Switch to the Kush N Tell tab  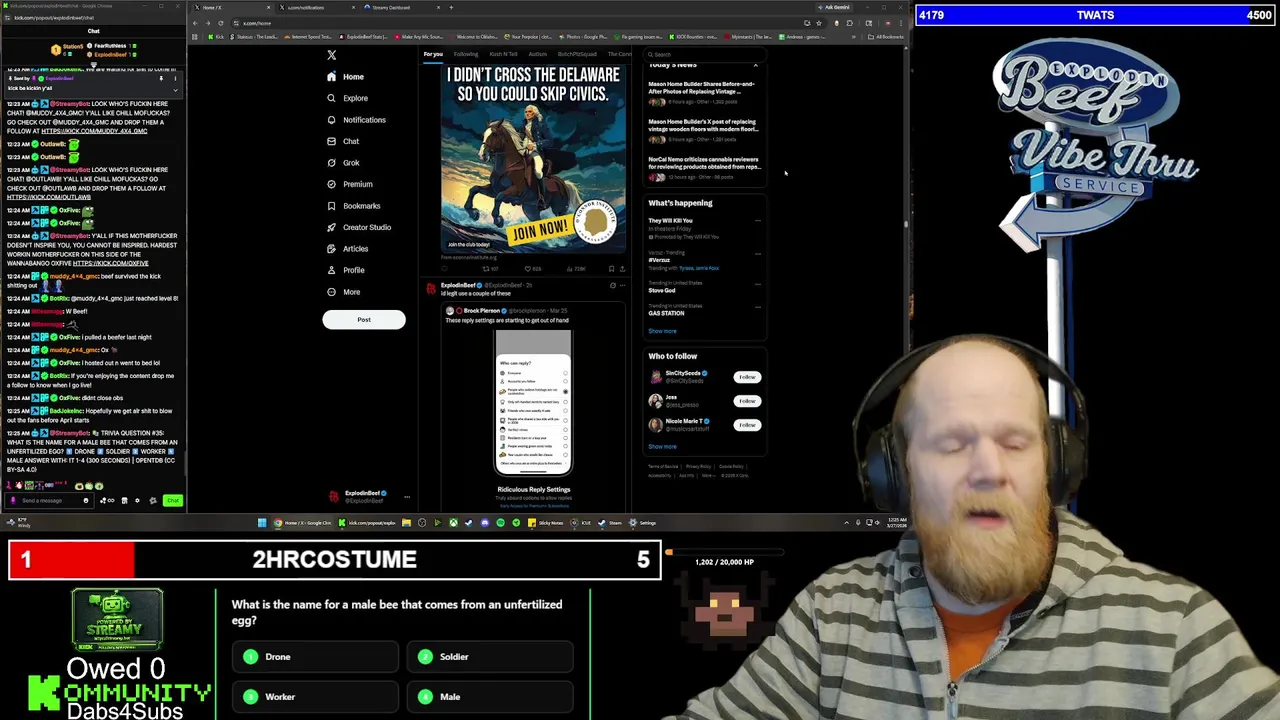click(x=503, y=54)
